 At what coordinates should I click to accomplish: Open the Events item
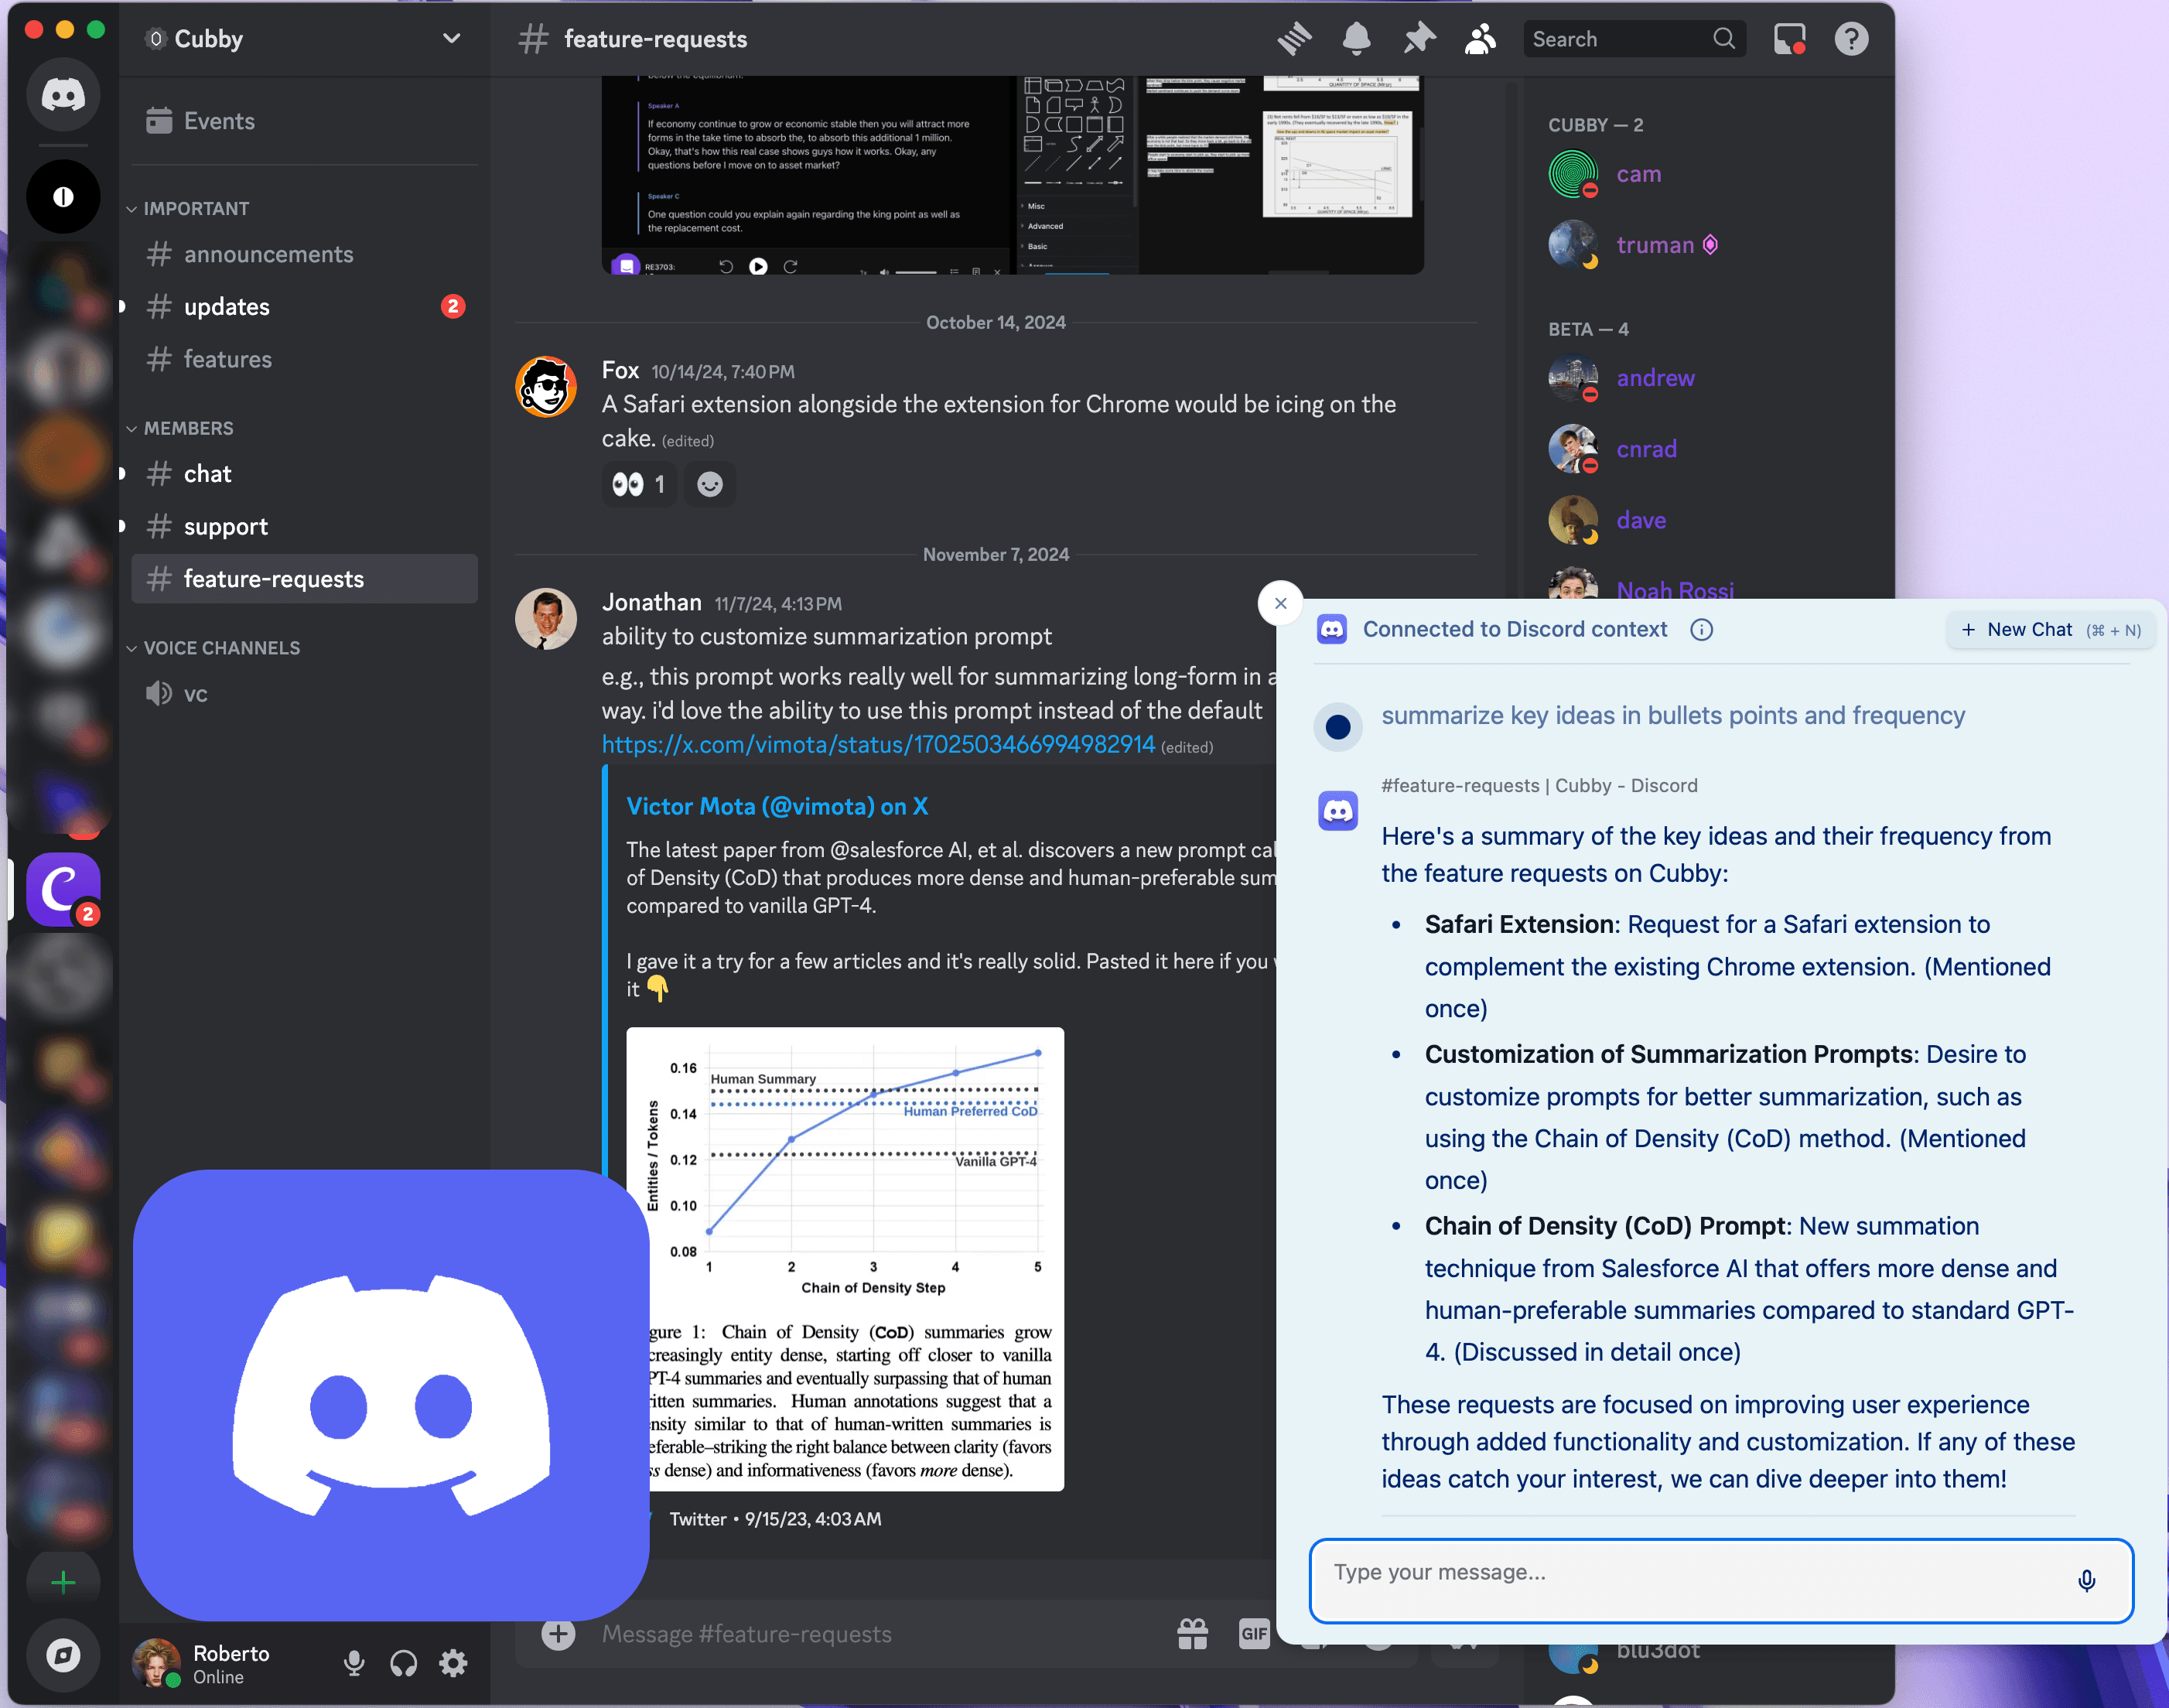coord(304,121)
